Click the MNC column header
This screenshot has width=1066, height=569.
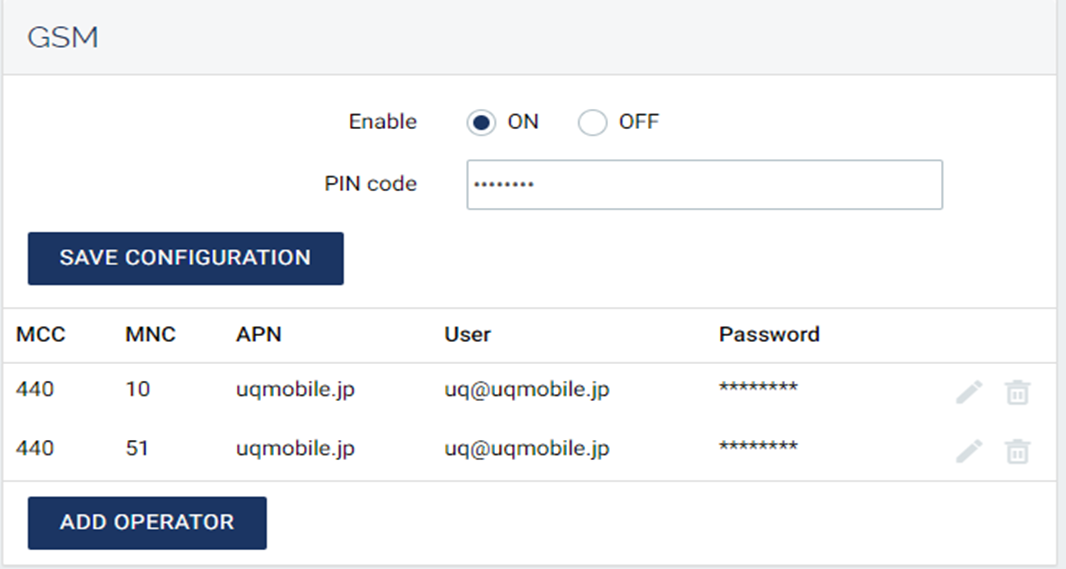[x=151, y=335]
